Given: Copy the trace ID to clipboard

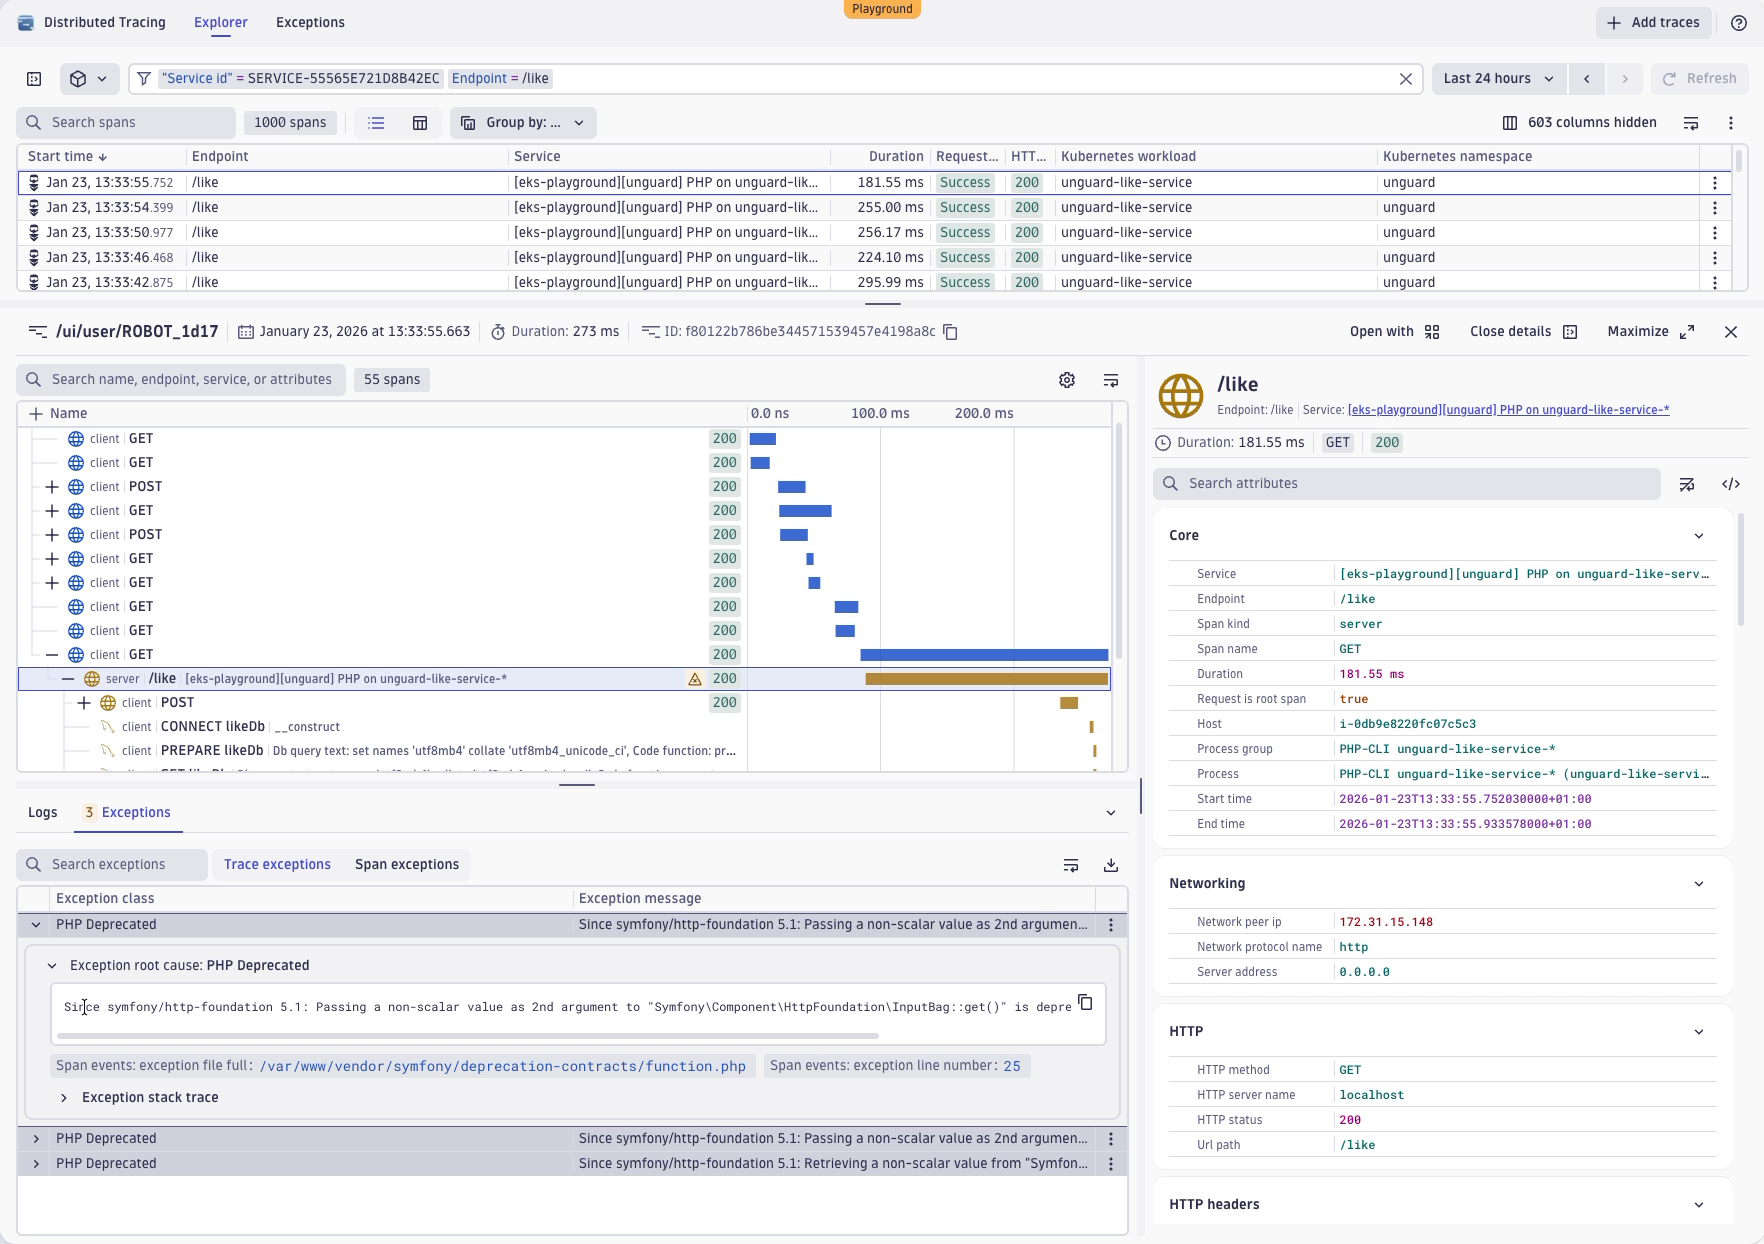Looking at the screenshot, I should coord(950,332).
